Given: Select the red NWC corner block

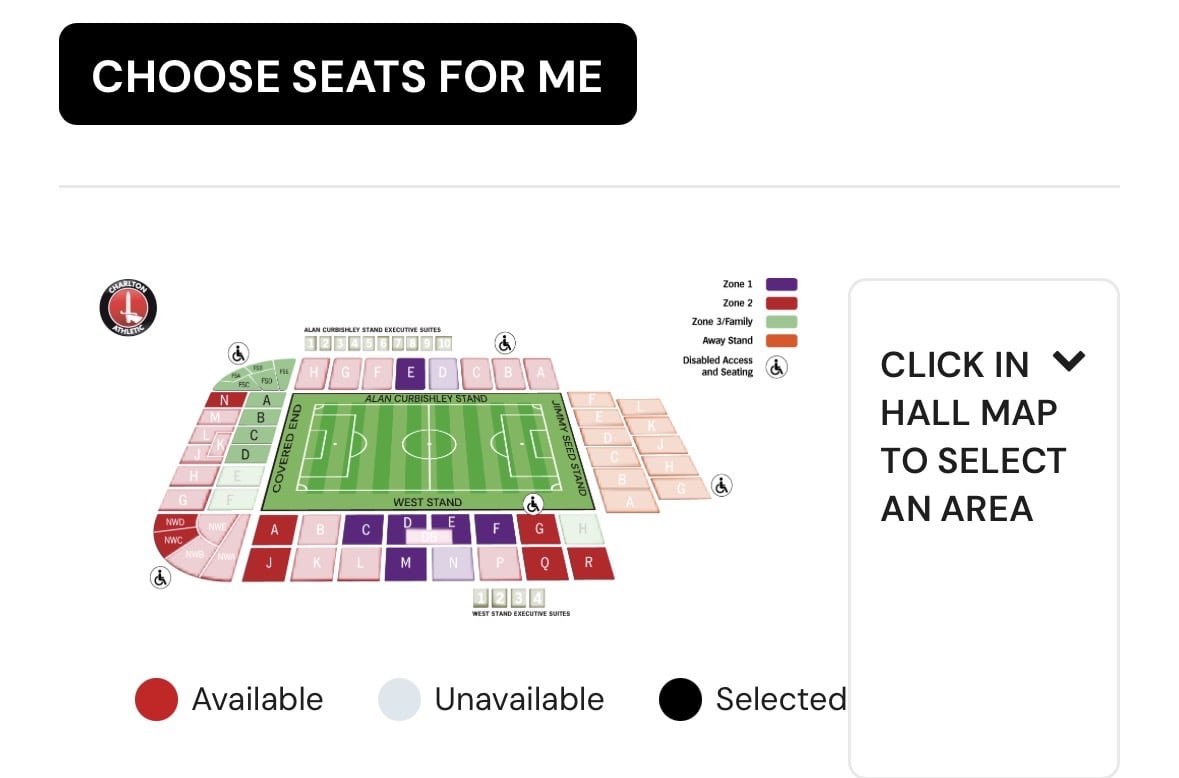Looking at the screenshot, I should click(172, 541).
